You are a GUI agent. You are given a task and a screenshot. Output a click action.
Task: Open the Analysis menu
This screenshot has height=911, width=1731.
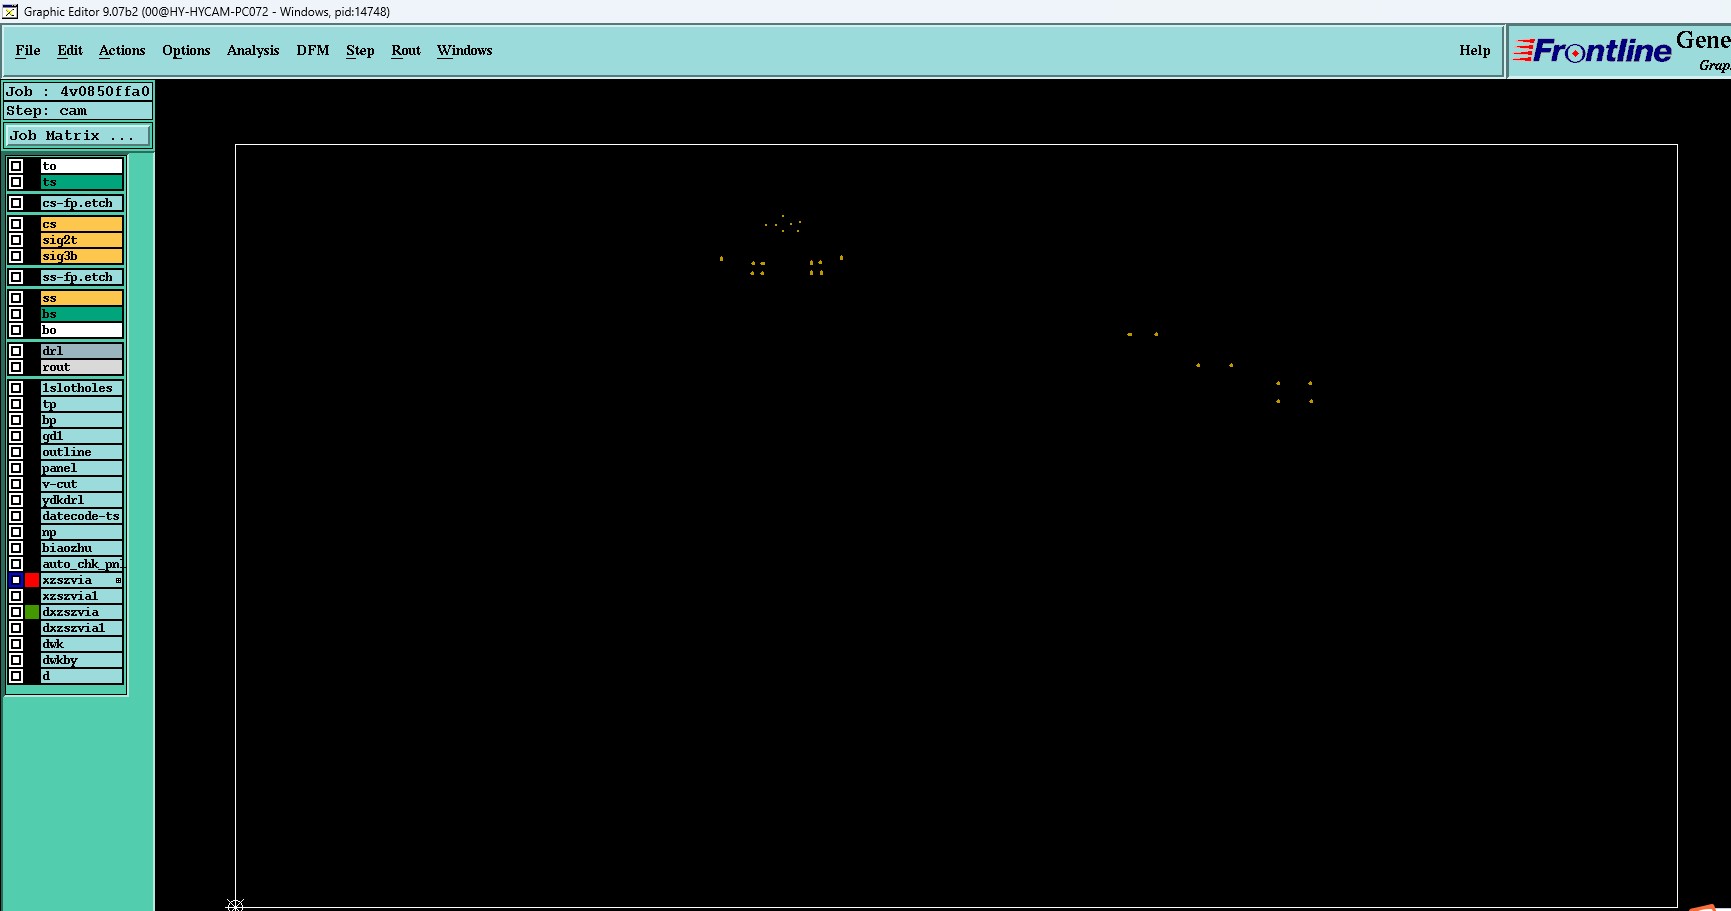(x=253, y=50)
